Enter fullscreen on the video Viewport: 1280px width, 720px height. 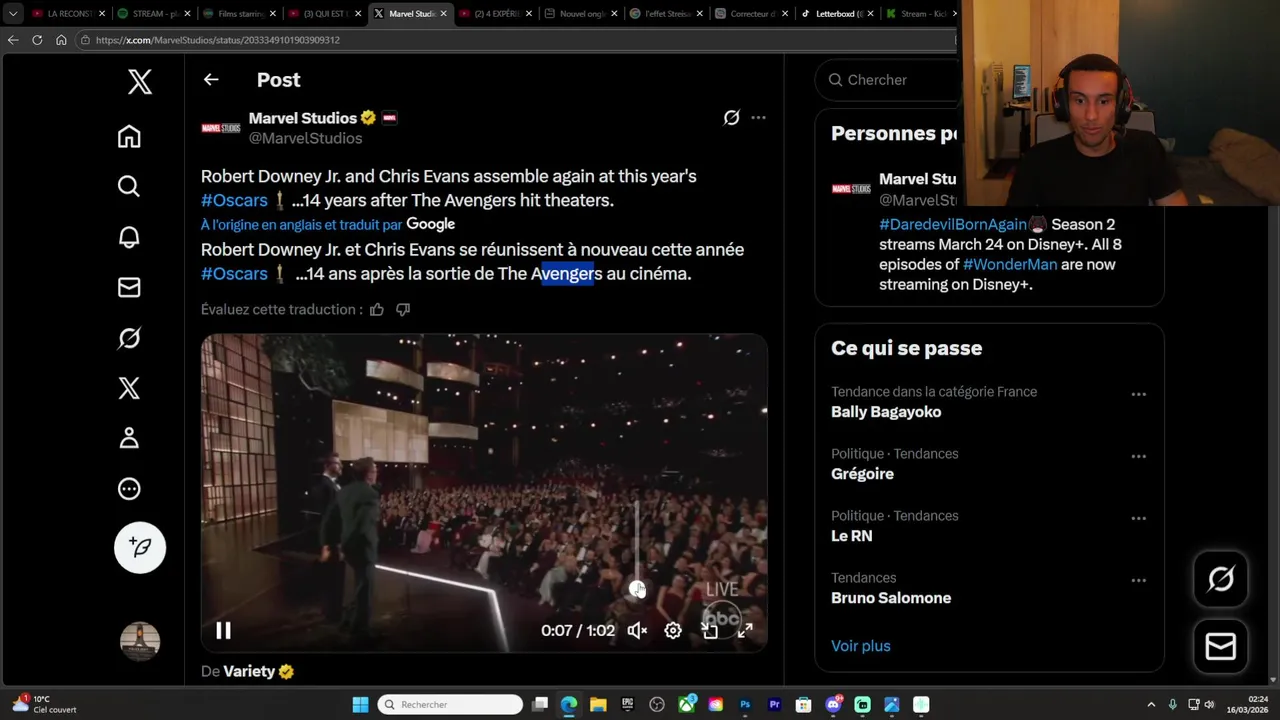pyautogui.click(x=745, y=630)
